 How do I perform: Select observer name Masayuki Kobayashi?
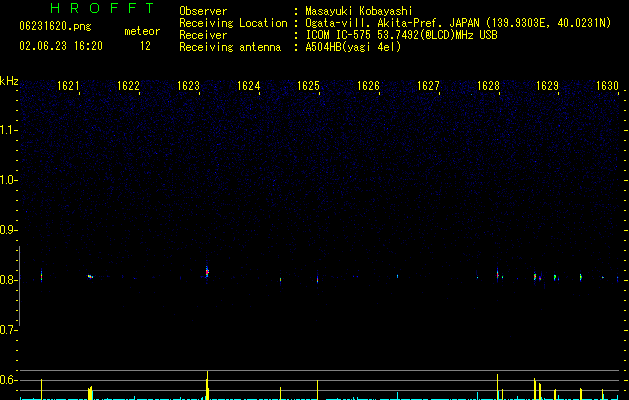pyautogui.click(x=359, y=11)
